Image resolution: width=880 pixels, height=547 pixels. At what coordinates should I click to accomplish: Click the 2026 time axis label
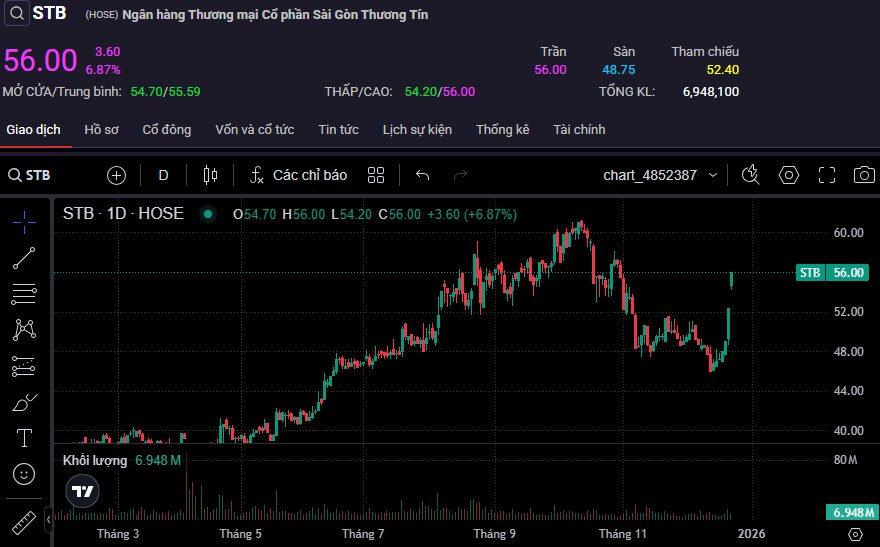[x=751, y=534]
